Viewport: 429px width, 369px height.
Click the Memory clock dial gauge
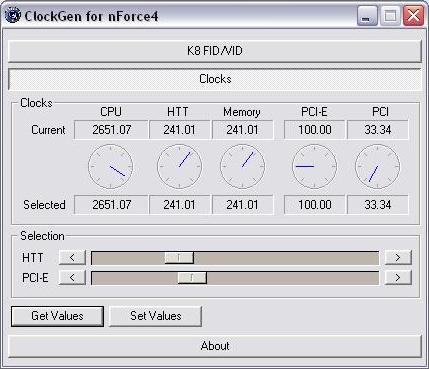click(243, 166)
